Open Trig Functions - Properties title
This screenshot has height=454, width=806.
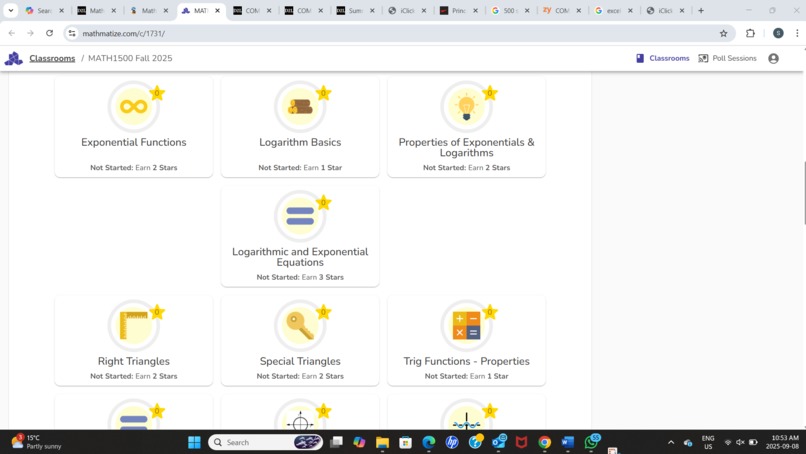(466, 361)
